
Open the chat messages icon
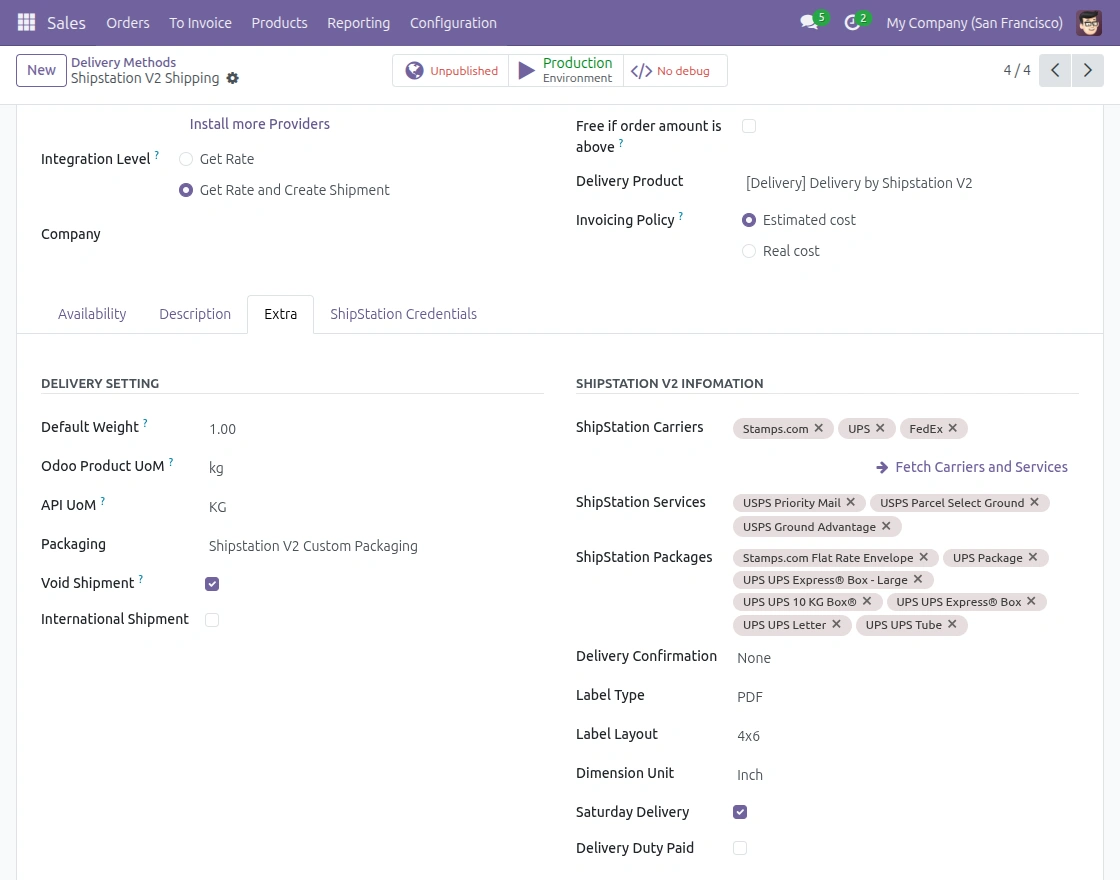809,22
